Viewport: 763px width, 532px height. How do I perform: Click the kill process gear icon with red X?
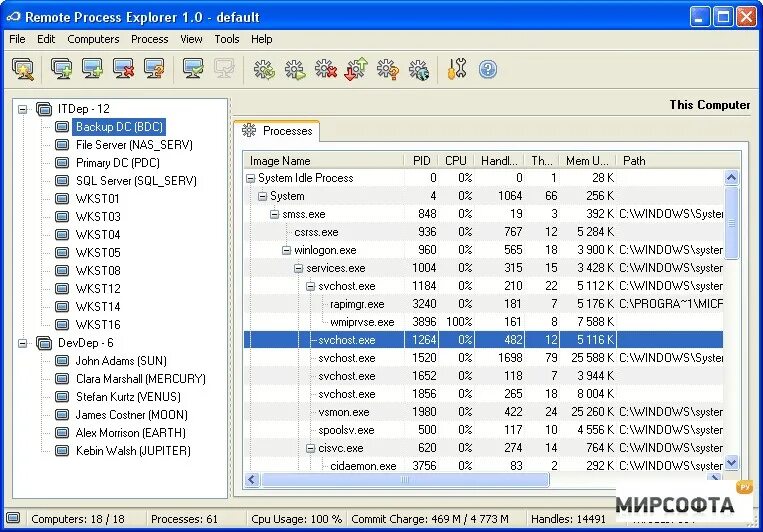click(x=326, y=70)
